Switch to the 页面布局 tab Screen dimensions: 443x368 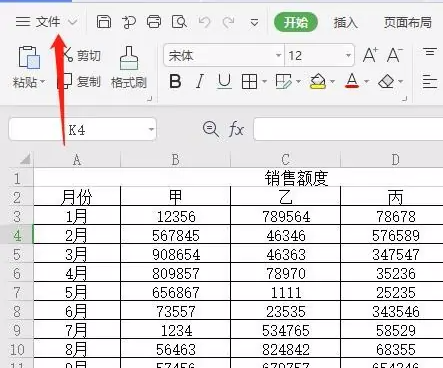click(x=407, y=23)
